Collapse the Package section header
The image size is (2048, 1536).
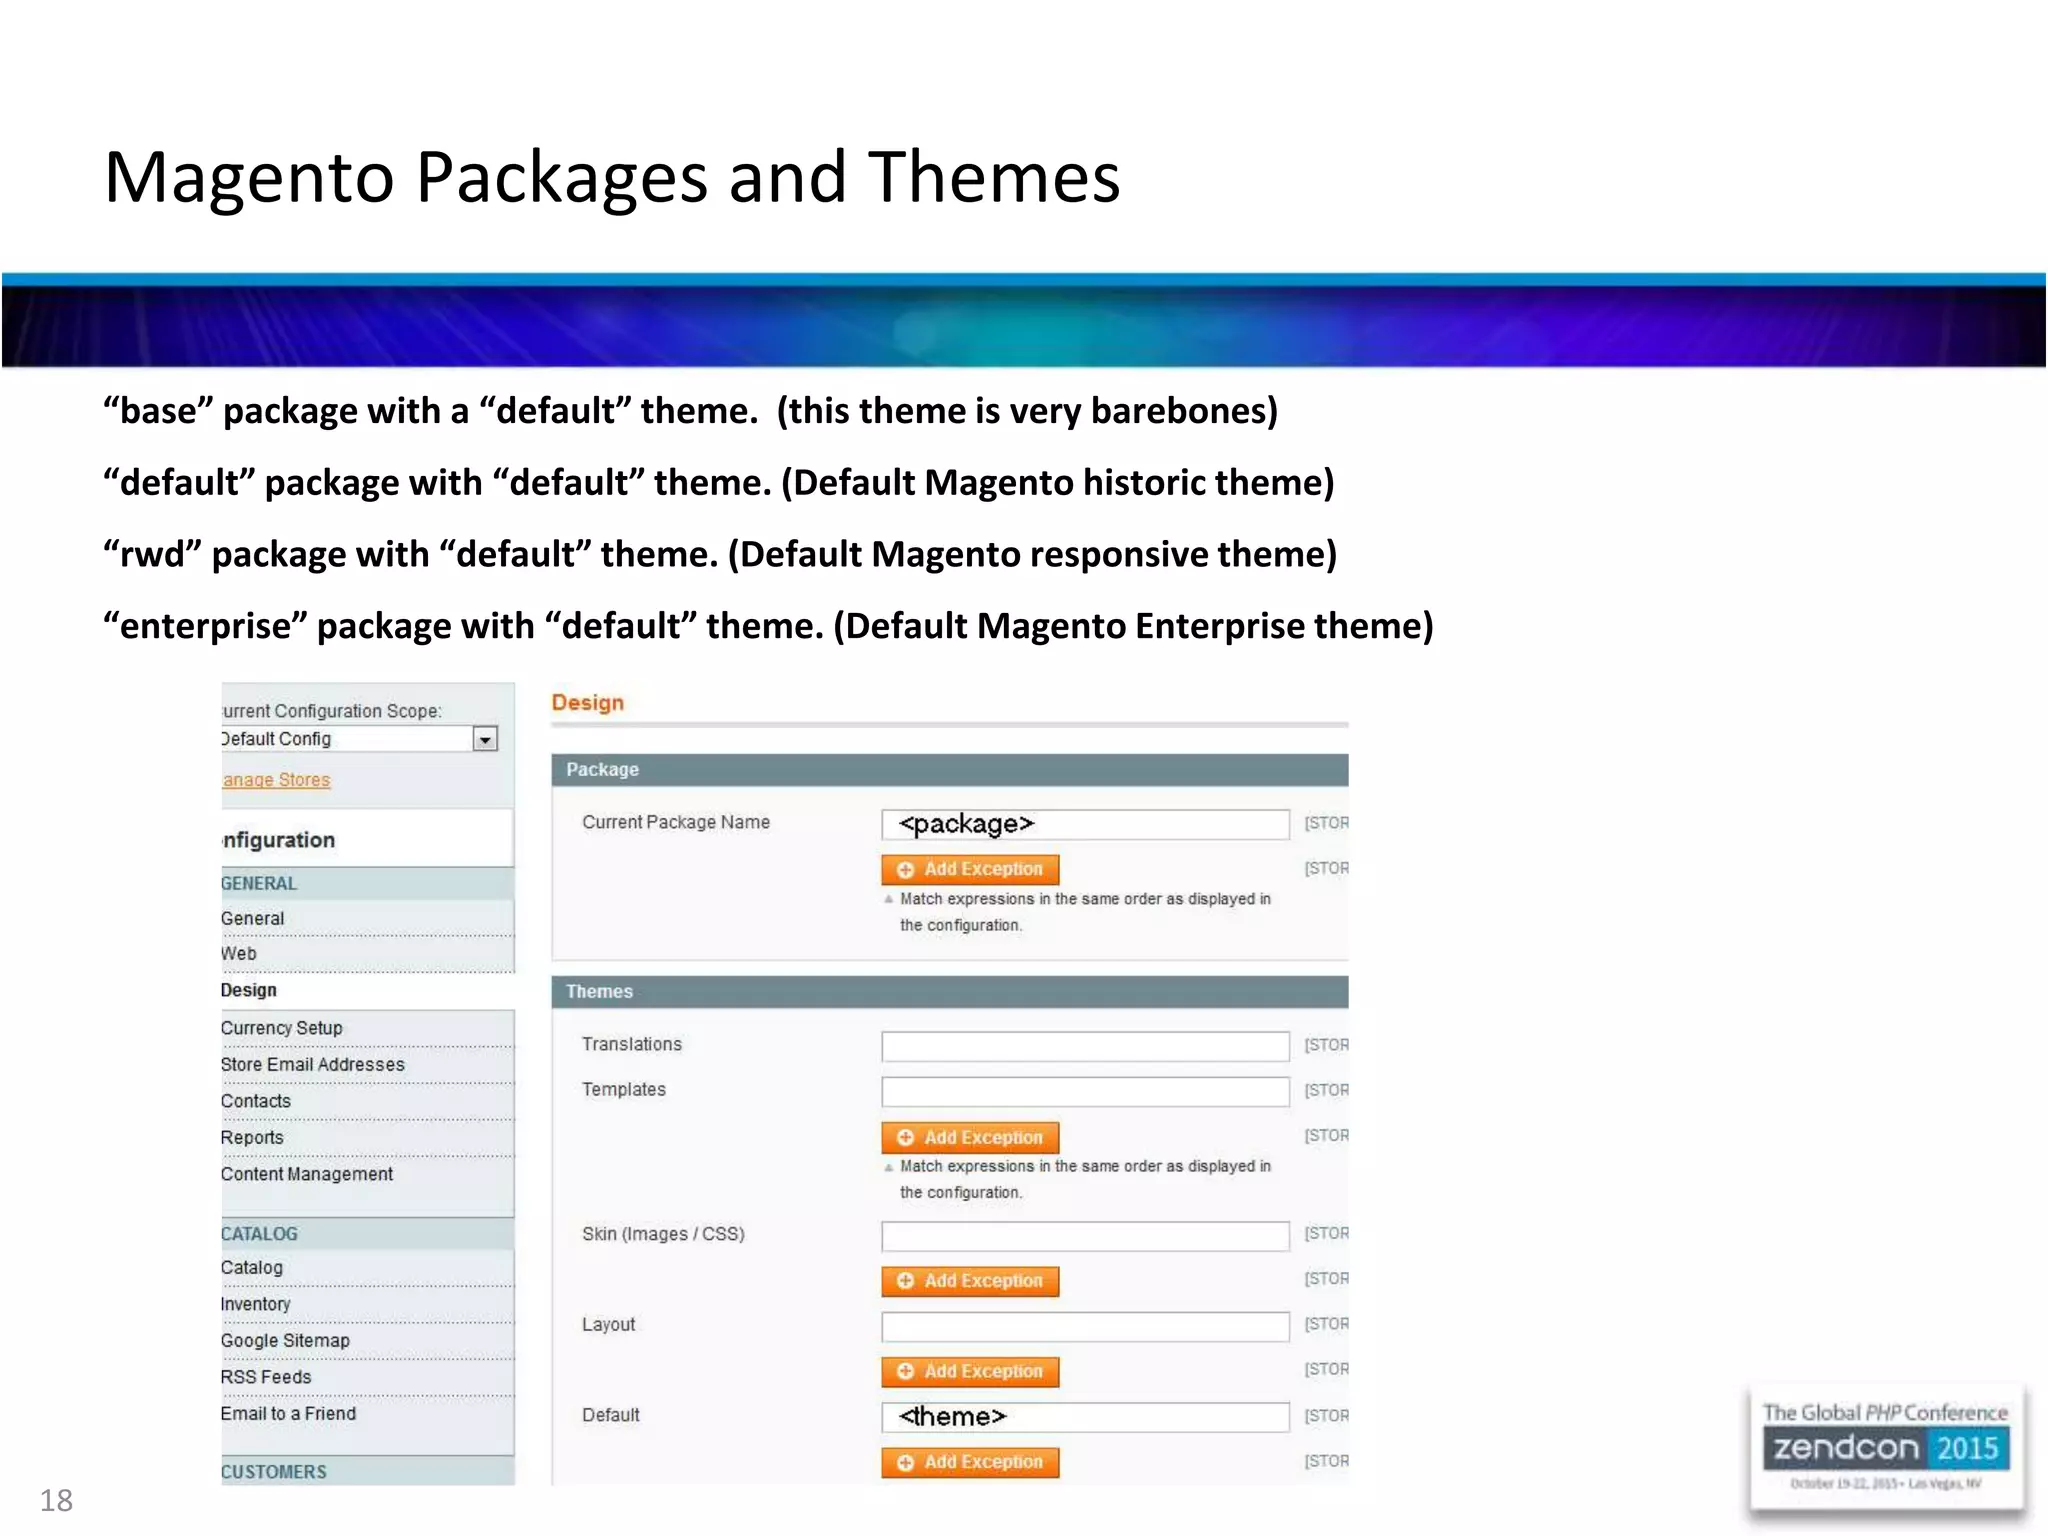coord(949,770)
